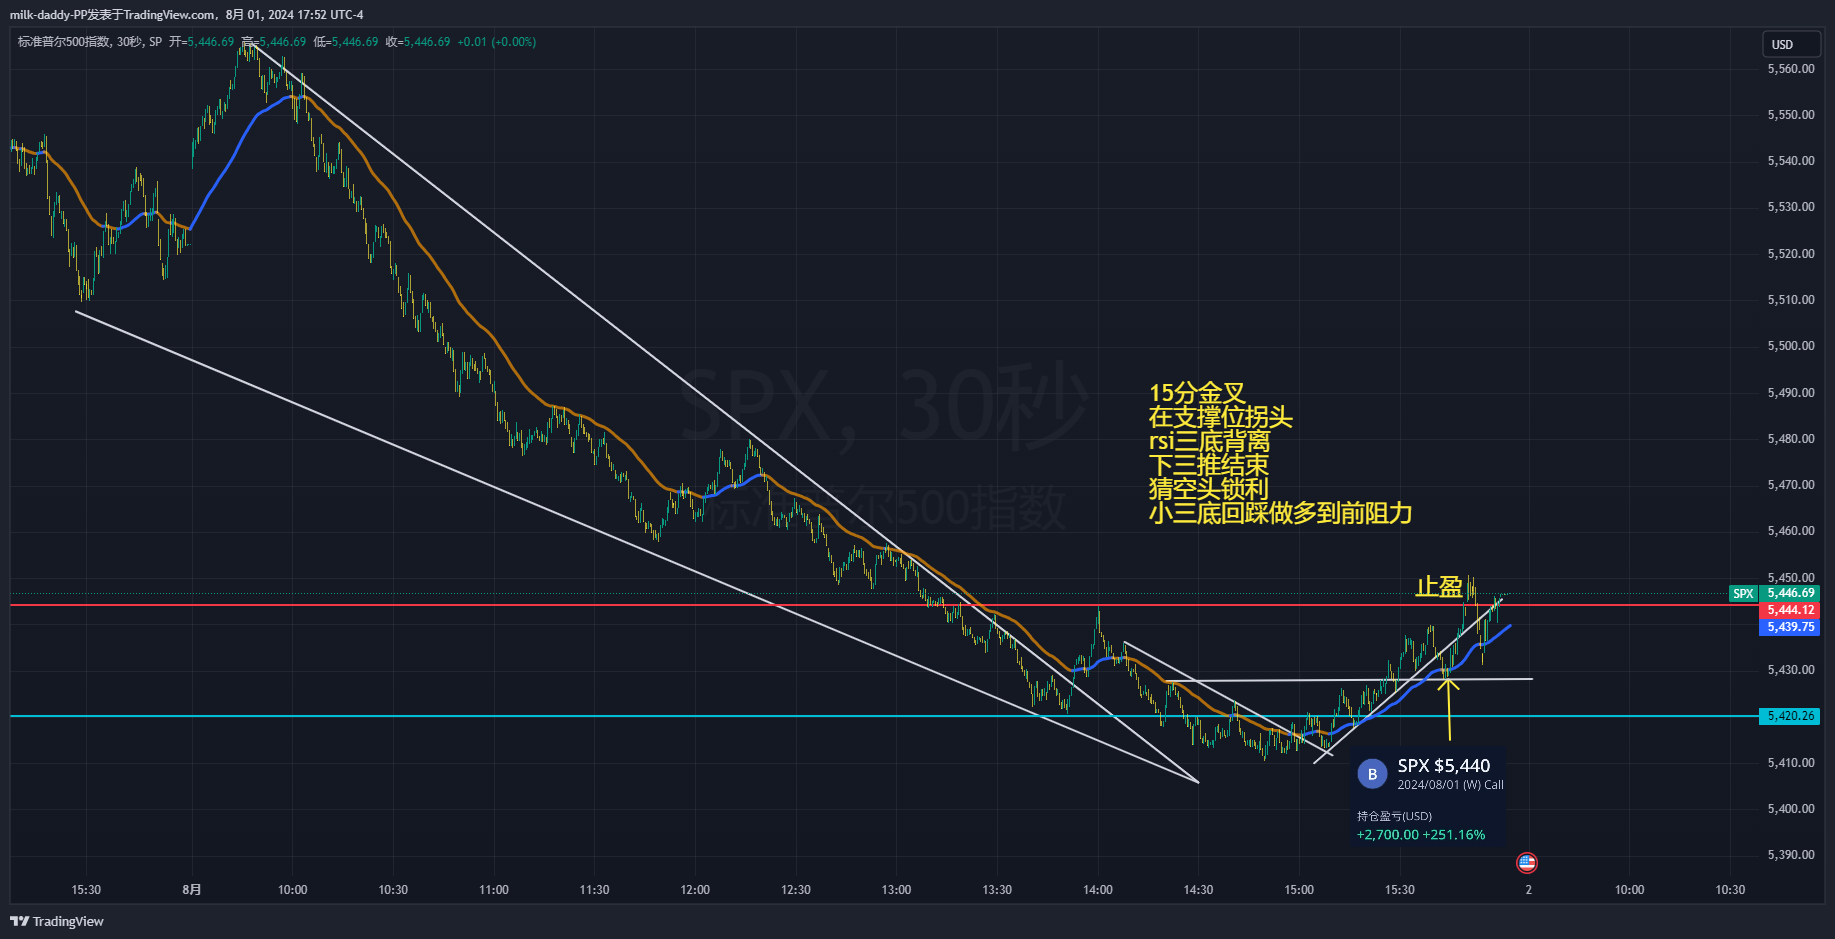Screen dimensions: 1835x939
Task: Click the +2,700.00 +251.16% profit value
Action: click(1420, 835)
